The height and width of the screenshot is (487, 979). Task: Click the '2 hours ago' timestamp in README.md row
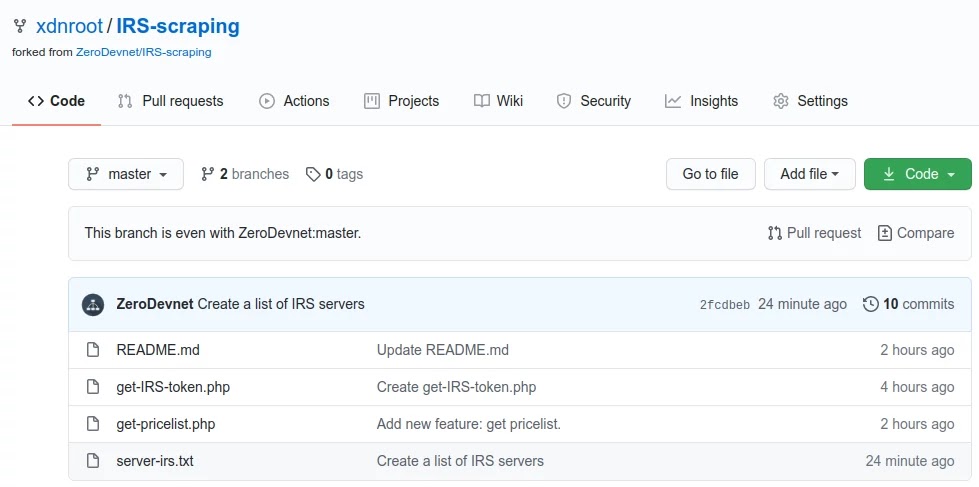pyautogui.click(x=917, y=350)
